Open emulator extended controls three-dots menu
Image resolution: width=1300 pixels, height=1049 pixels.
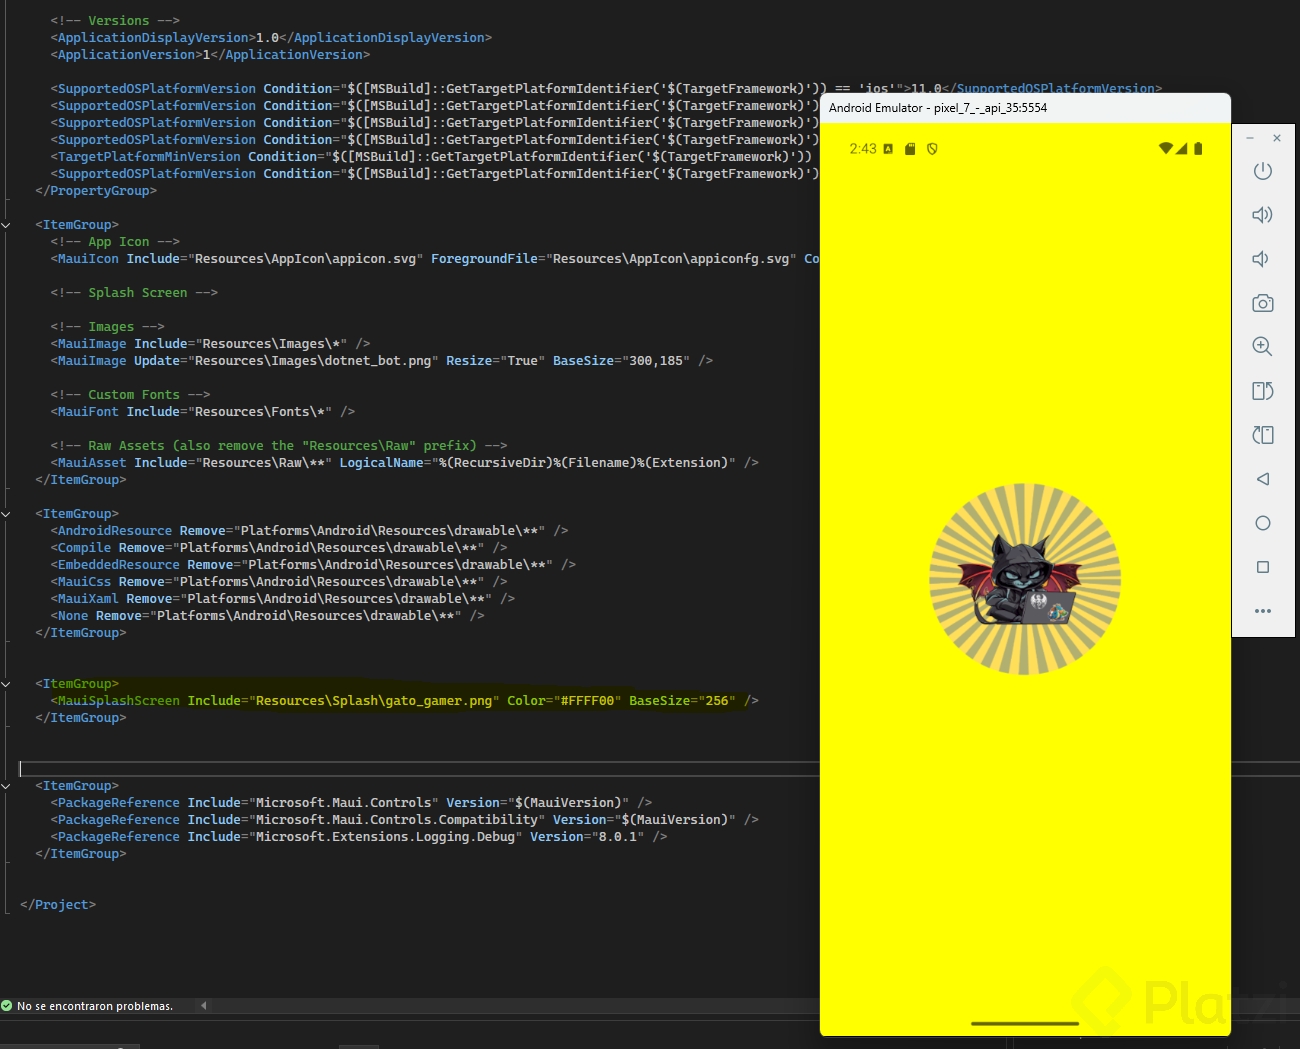click(1262, 611)
